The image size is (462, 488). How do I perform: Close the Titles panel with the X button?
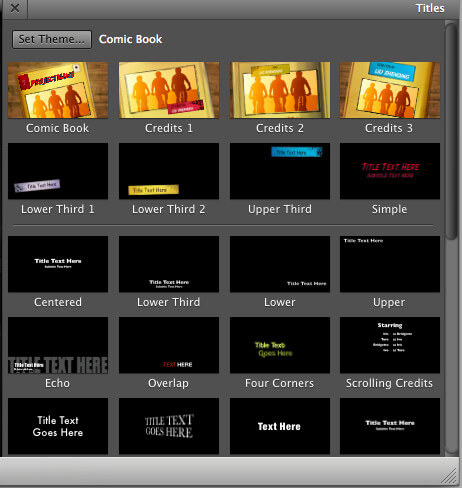15,8
